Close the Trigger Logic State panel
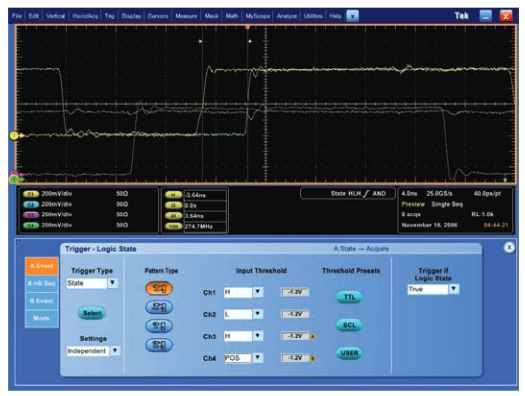 click(x=509, y=248)
